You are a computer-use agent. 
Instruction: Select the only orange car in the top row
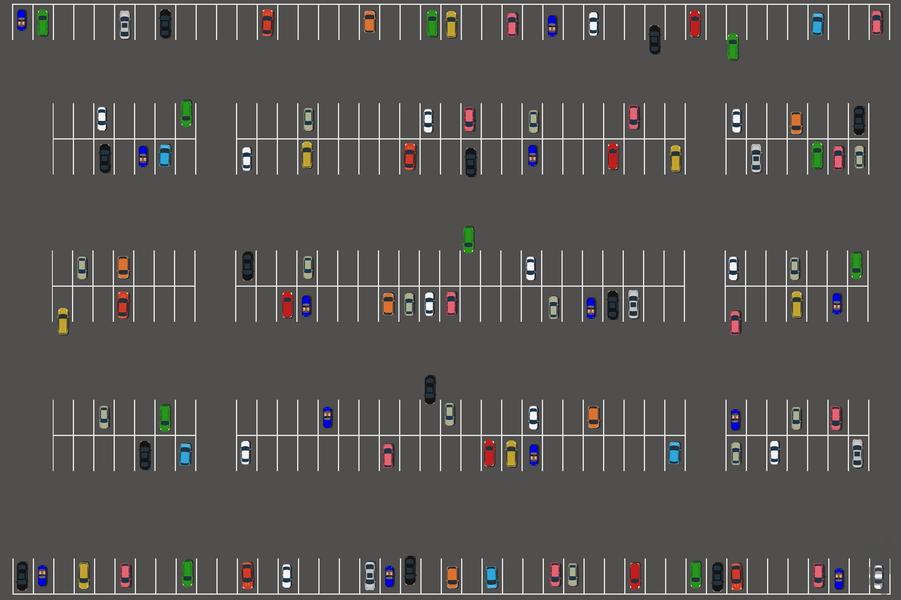369,21
